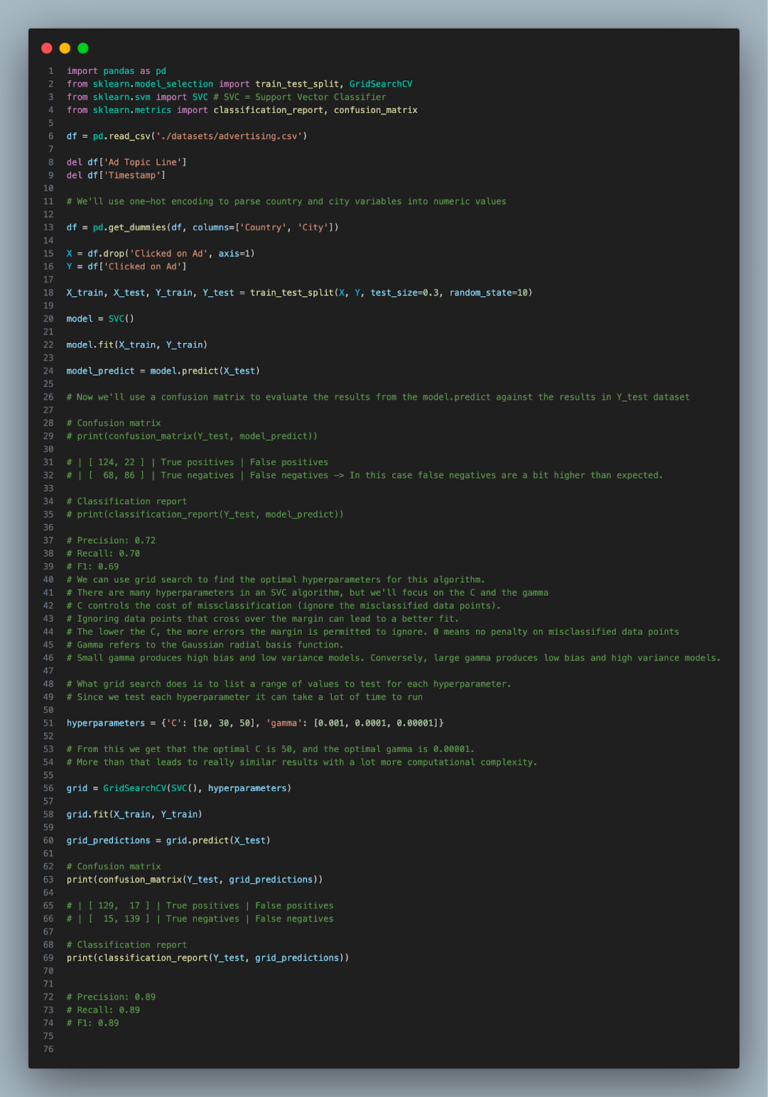Click line number 1 in the gutter
Viewport: 768px width, 1097px height.
point(50,71)
